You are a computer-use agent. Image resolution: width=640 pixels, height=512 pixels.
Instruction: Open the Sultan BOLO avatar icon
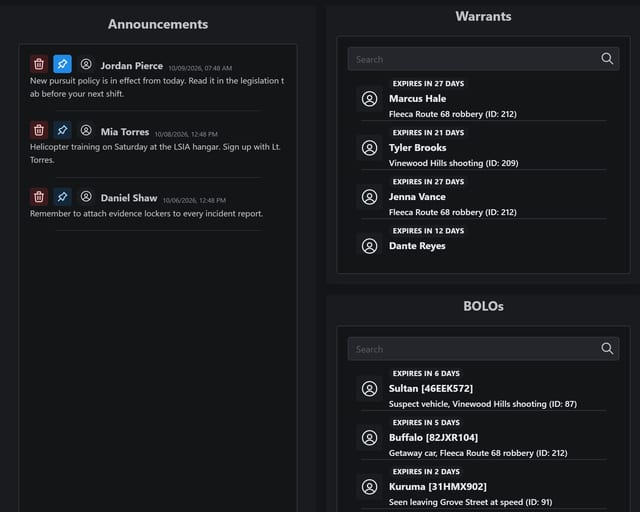pos(369,389)
